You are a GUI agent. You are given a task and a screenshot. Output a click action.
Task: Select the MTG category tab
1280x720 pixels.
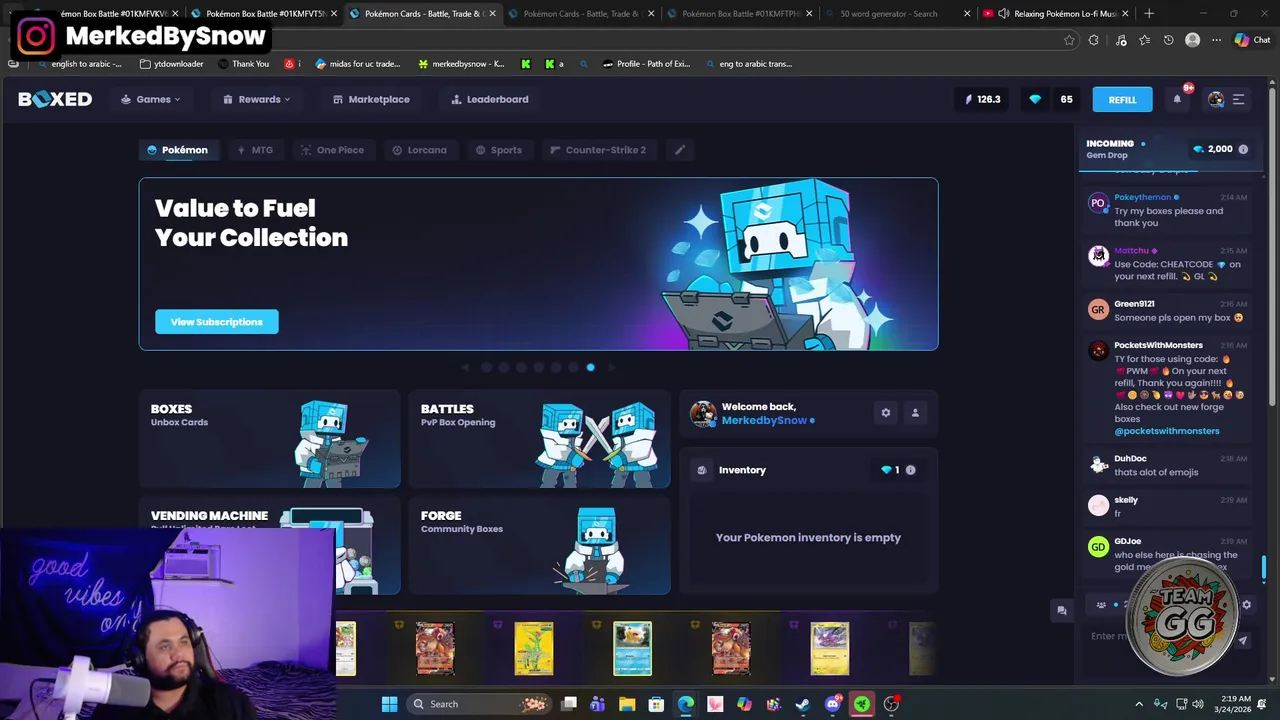coord(255,150)
